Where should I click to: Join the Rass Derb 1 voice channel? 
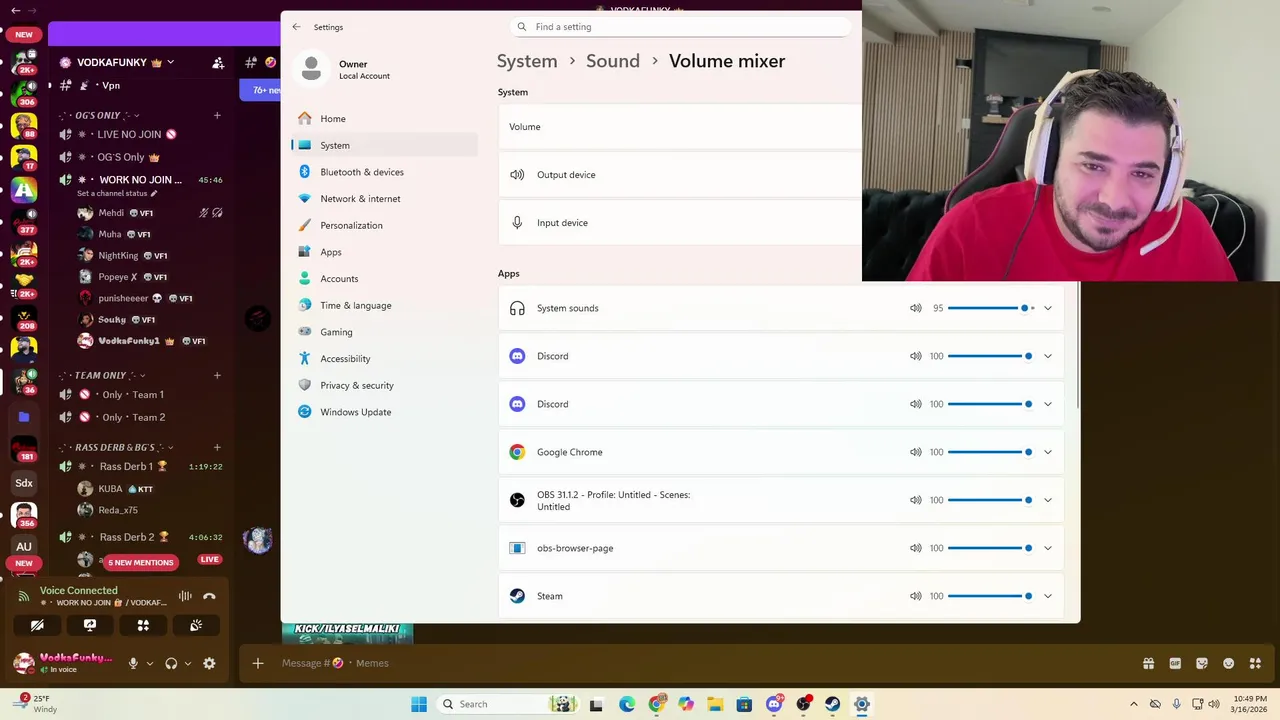126,466
